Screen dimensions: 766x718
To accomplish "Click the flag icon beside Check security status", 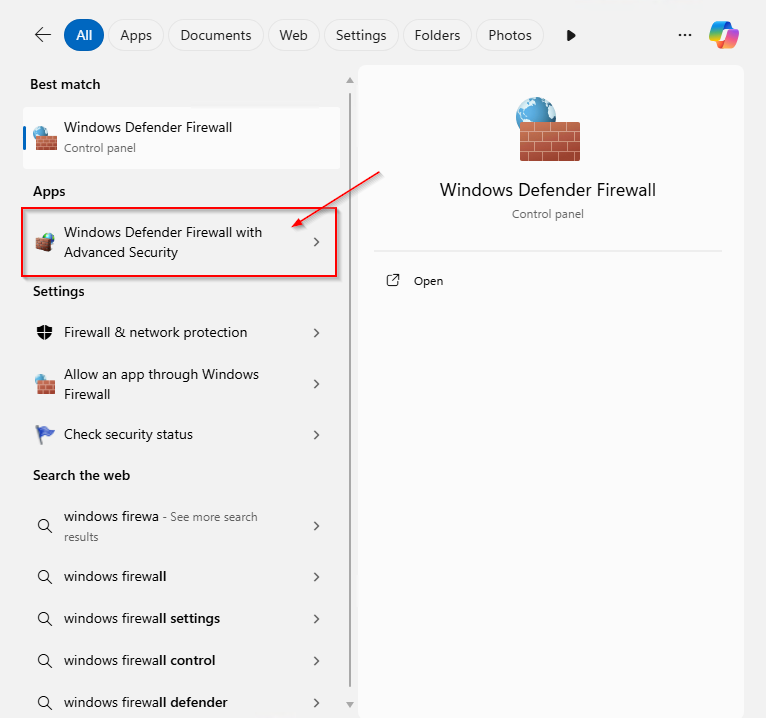I will tap(44, 435).
